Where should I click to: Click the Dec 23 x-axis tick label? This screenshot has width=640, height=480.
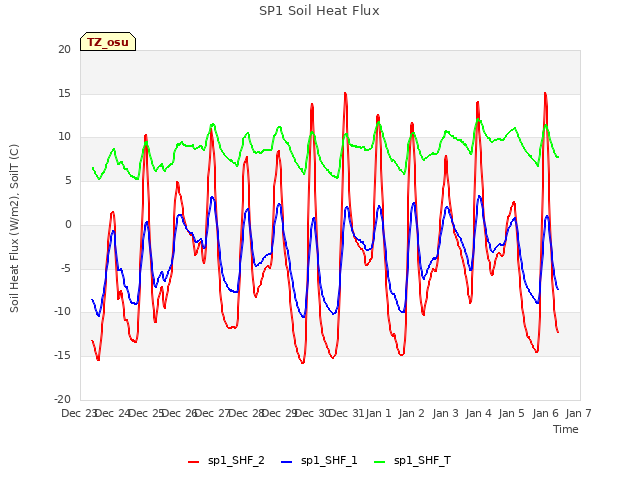[79, 413]
